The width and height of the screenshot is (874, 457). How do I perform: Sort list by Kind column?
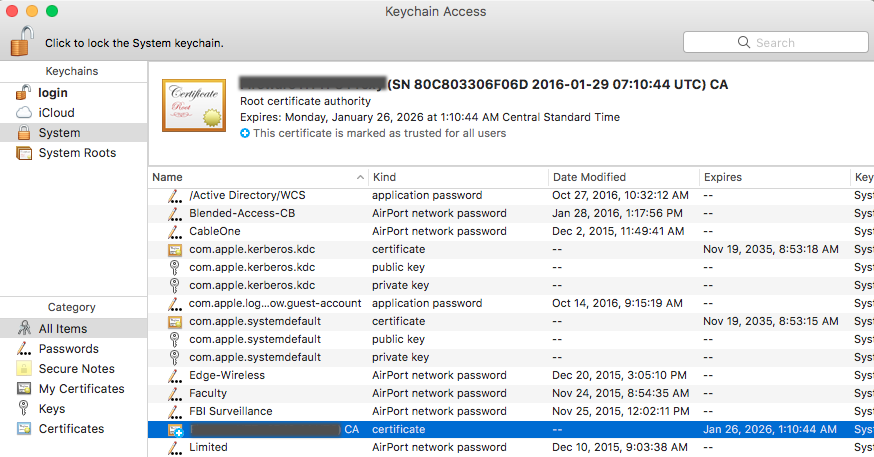click(458, 177)
